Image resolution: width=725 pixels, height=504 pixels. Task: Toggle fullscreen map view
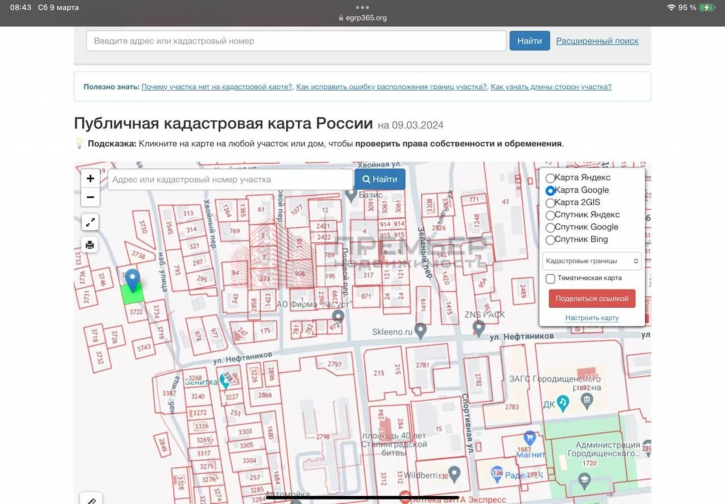[x=90, y=223]
